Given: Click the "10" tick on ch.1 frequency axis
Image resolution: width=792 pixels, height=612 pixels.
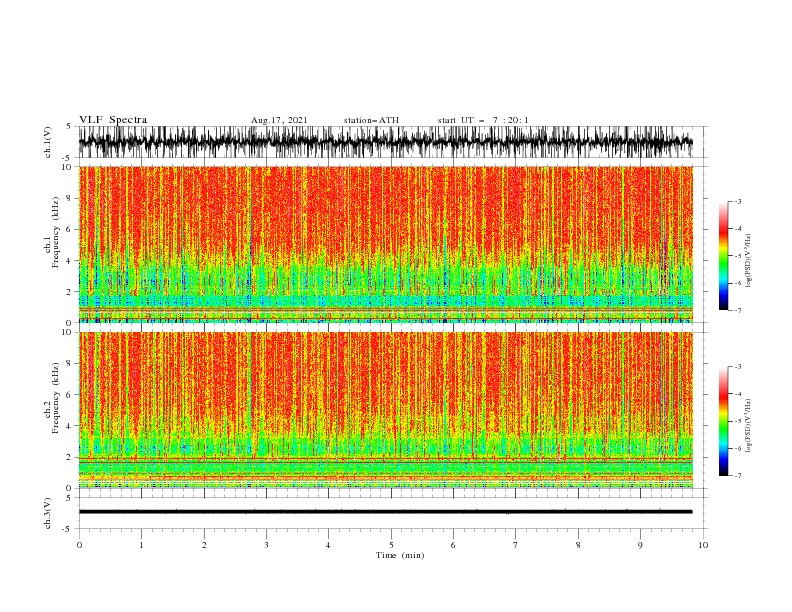Looking at the screenshot, I should (x=67, y=167).
